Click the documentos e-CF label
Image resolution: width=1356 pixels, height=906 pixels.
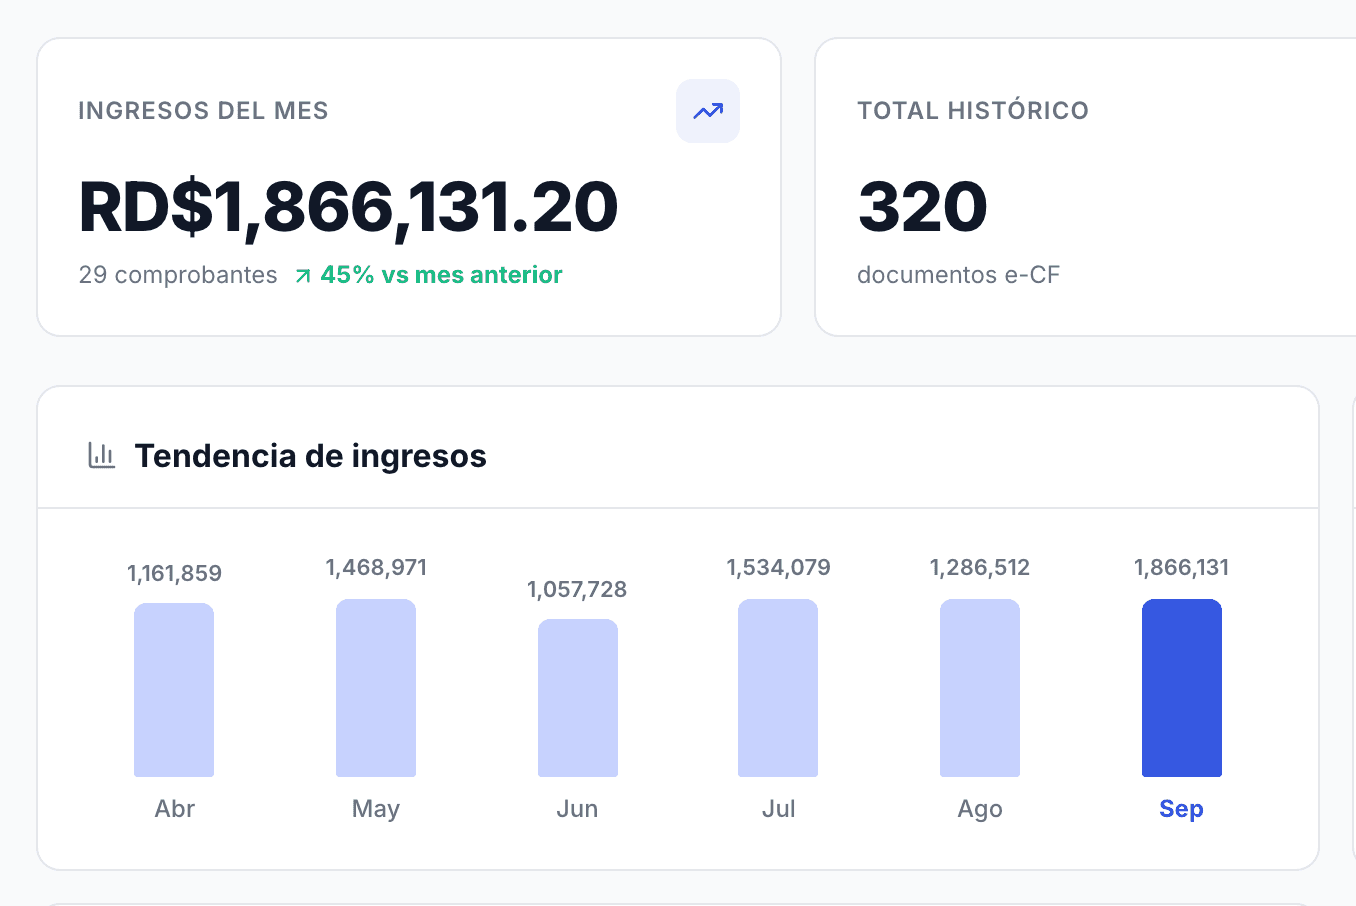pos(958,275)
